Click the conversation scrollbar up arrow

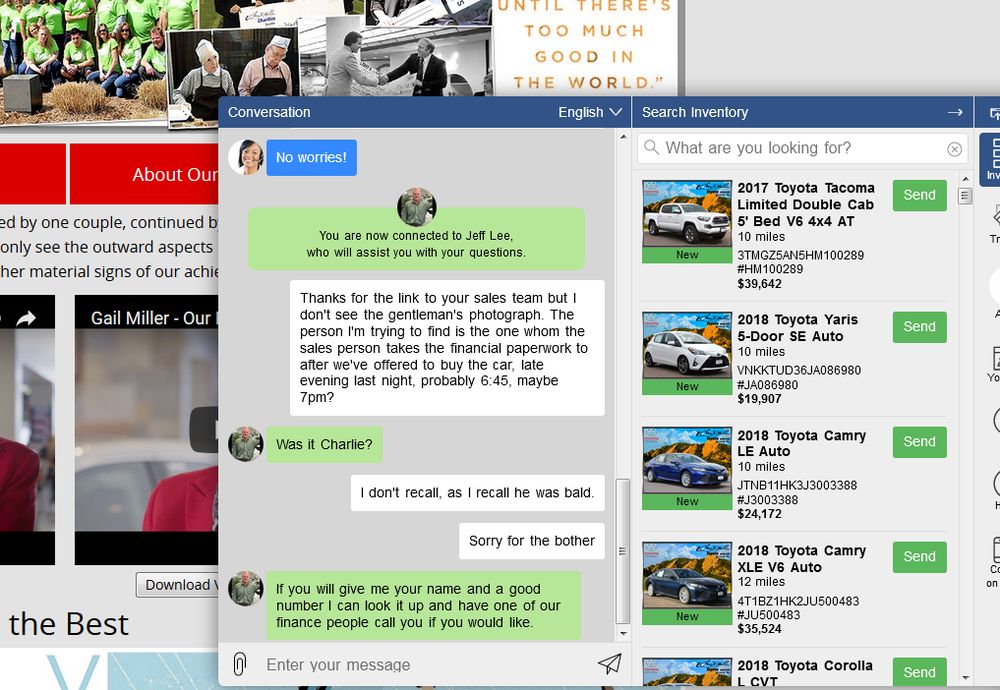coord(622,136)
